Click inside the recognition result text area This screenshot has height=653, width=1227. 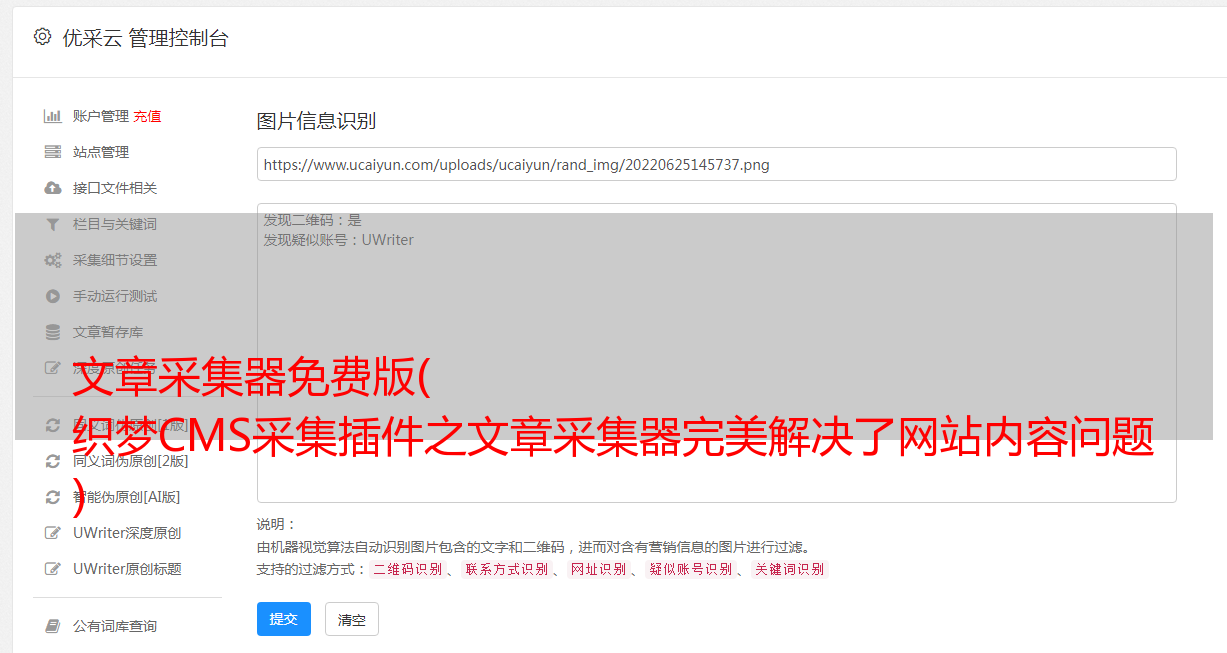point(716,352)
